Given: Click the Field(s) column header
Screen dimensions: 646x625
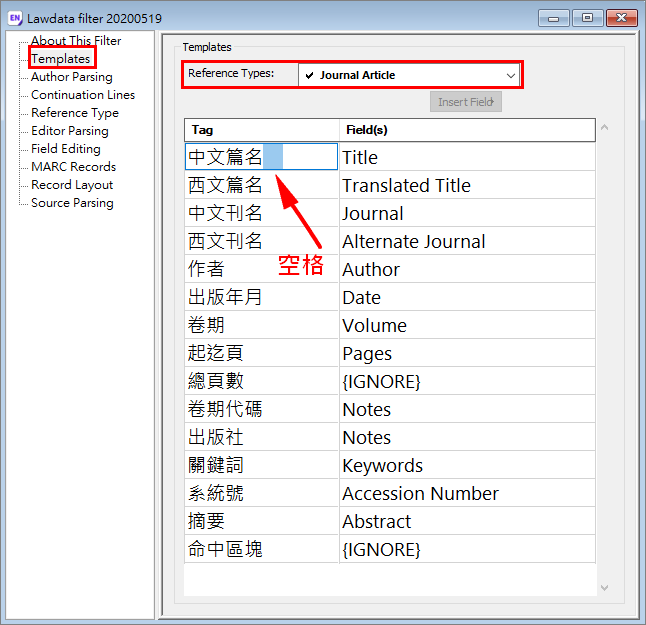Looking at the screenshot, I should coord(467,130).
